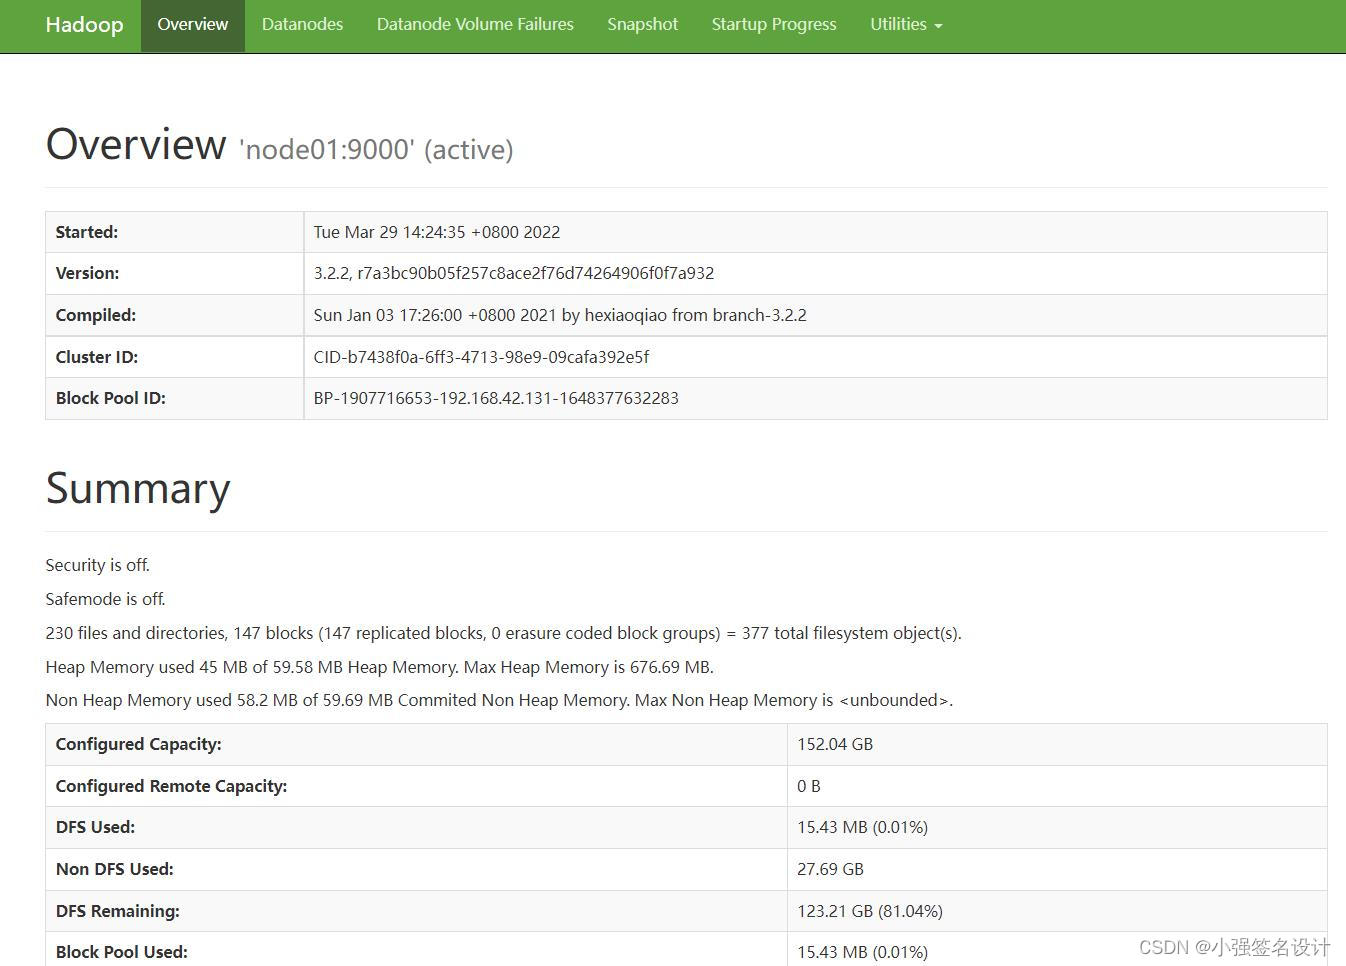Click the Summary heading
Screen dimensions: 1346x966
tap(138, 488)
